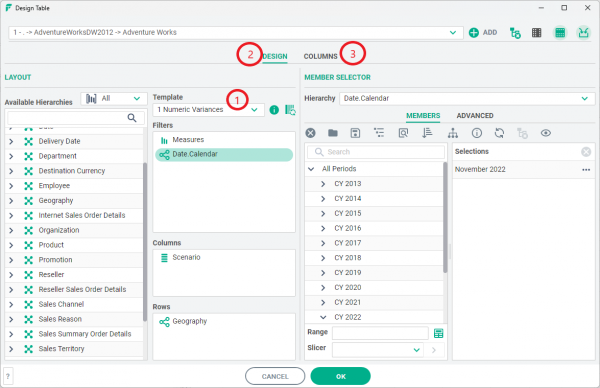
Task: Click the hierarchy tree icon in toolbar
Action: pos(453,133)
